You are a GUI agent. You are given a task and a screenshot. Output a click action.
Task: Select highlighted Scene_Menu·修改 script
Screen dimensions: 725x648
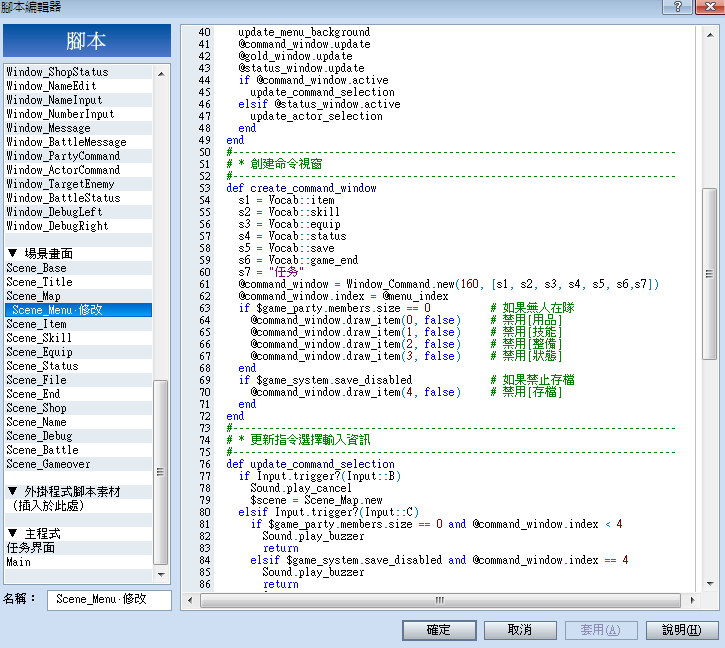click(79, 310)
